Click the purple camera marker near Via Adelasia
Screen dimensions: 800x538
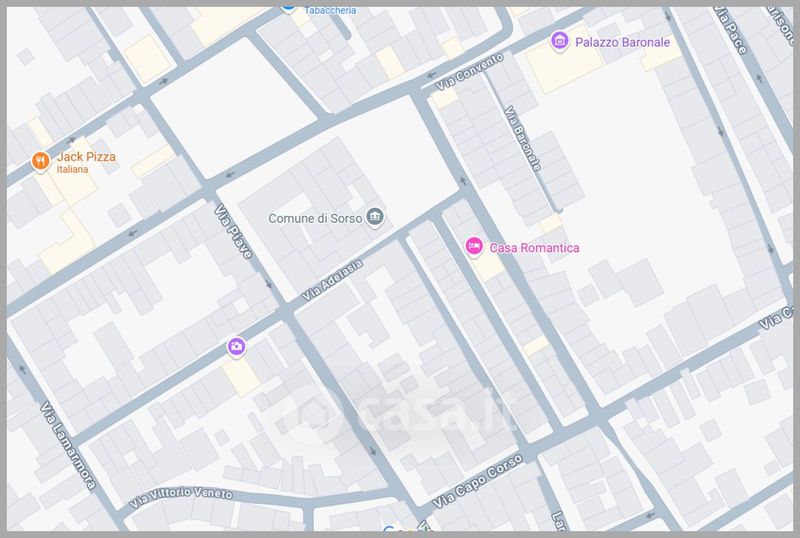pyautogui.click(x=236, y=346)
